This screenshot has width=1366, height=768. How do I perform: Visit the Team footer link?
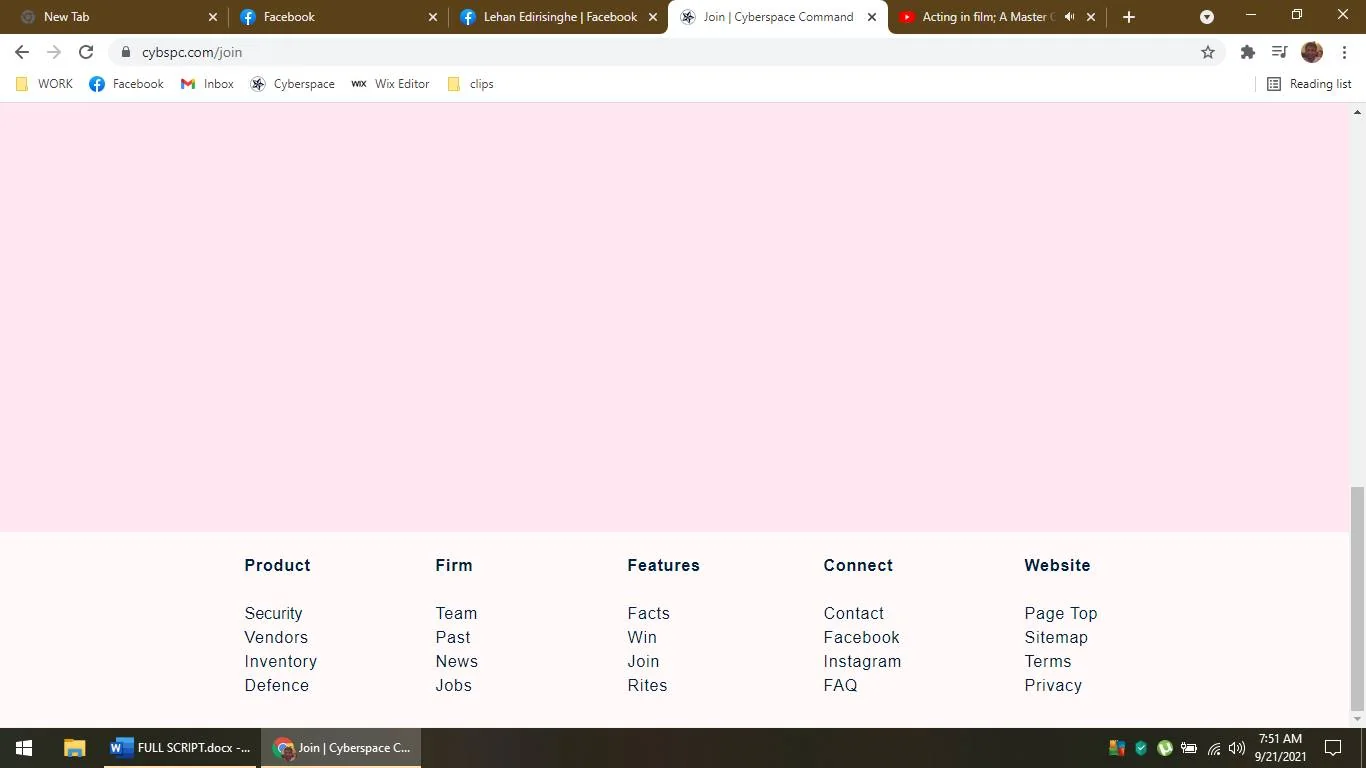click(x=456, y=613)
